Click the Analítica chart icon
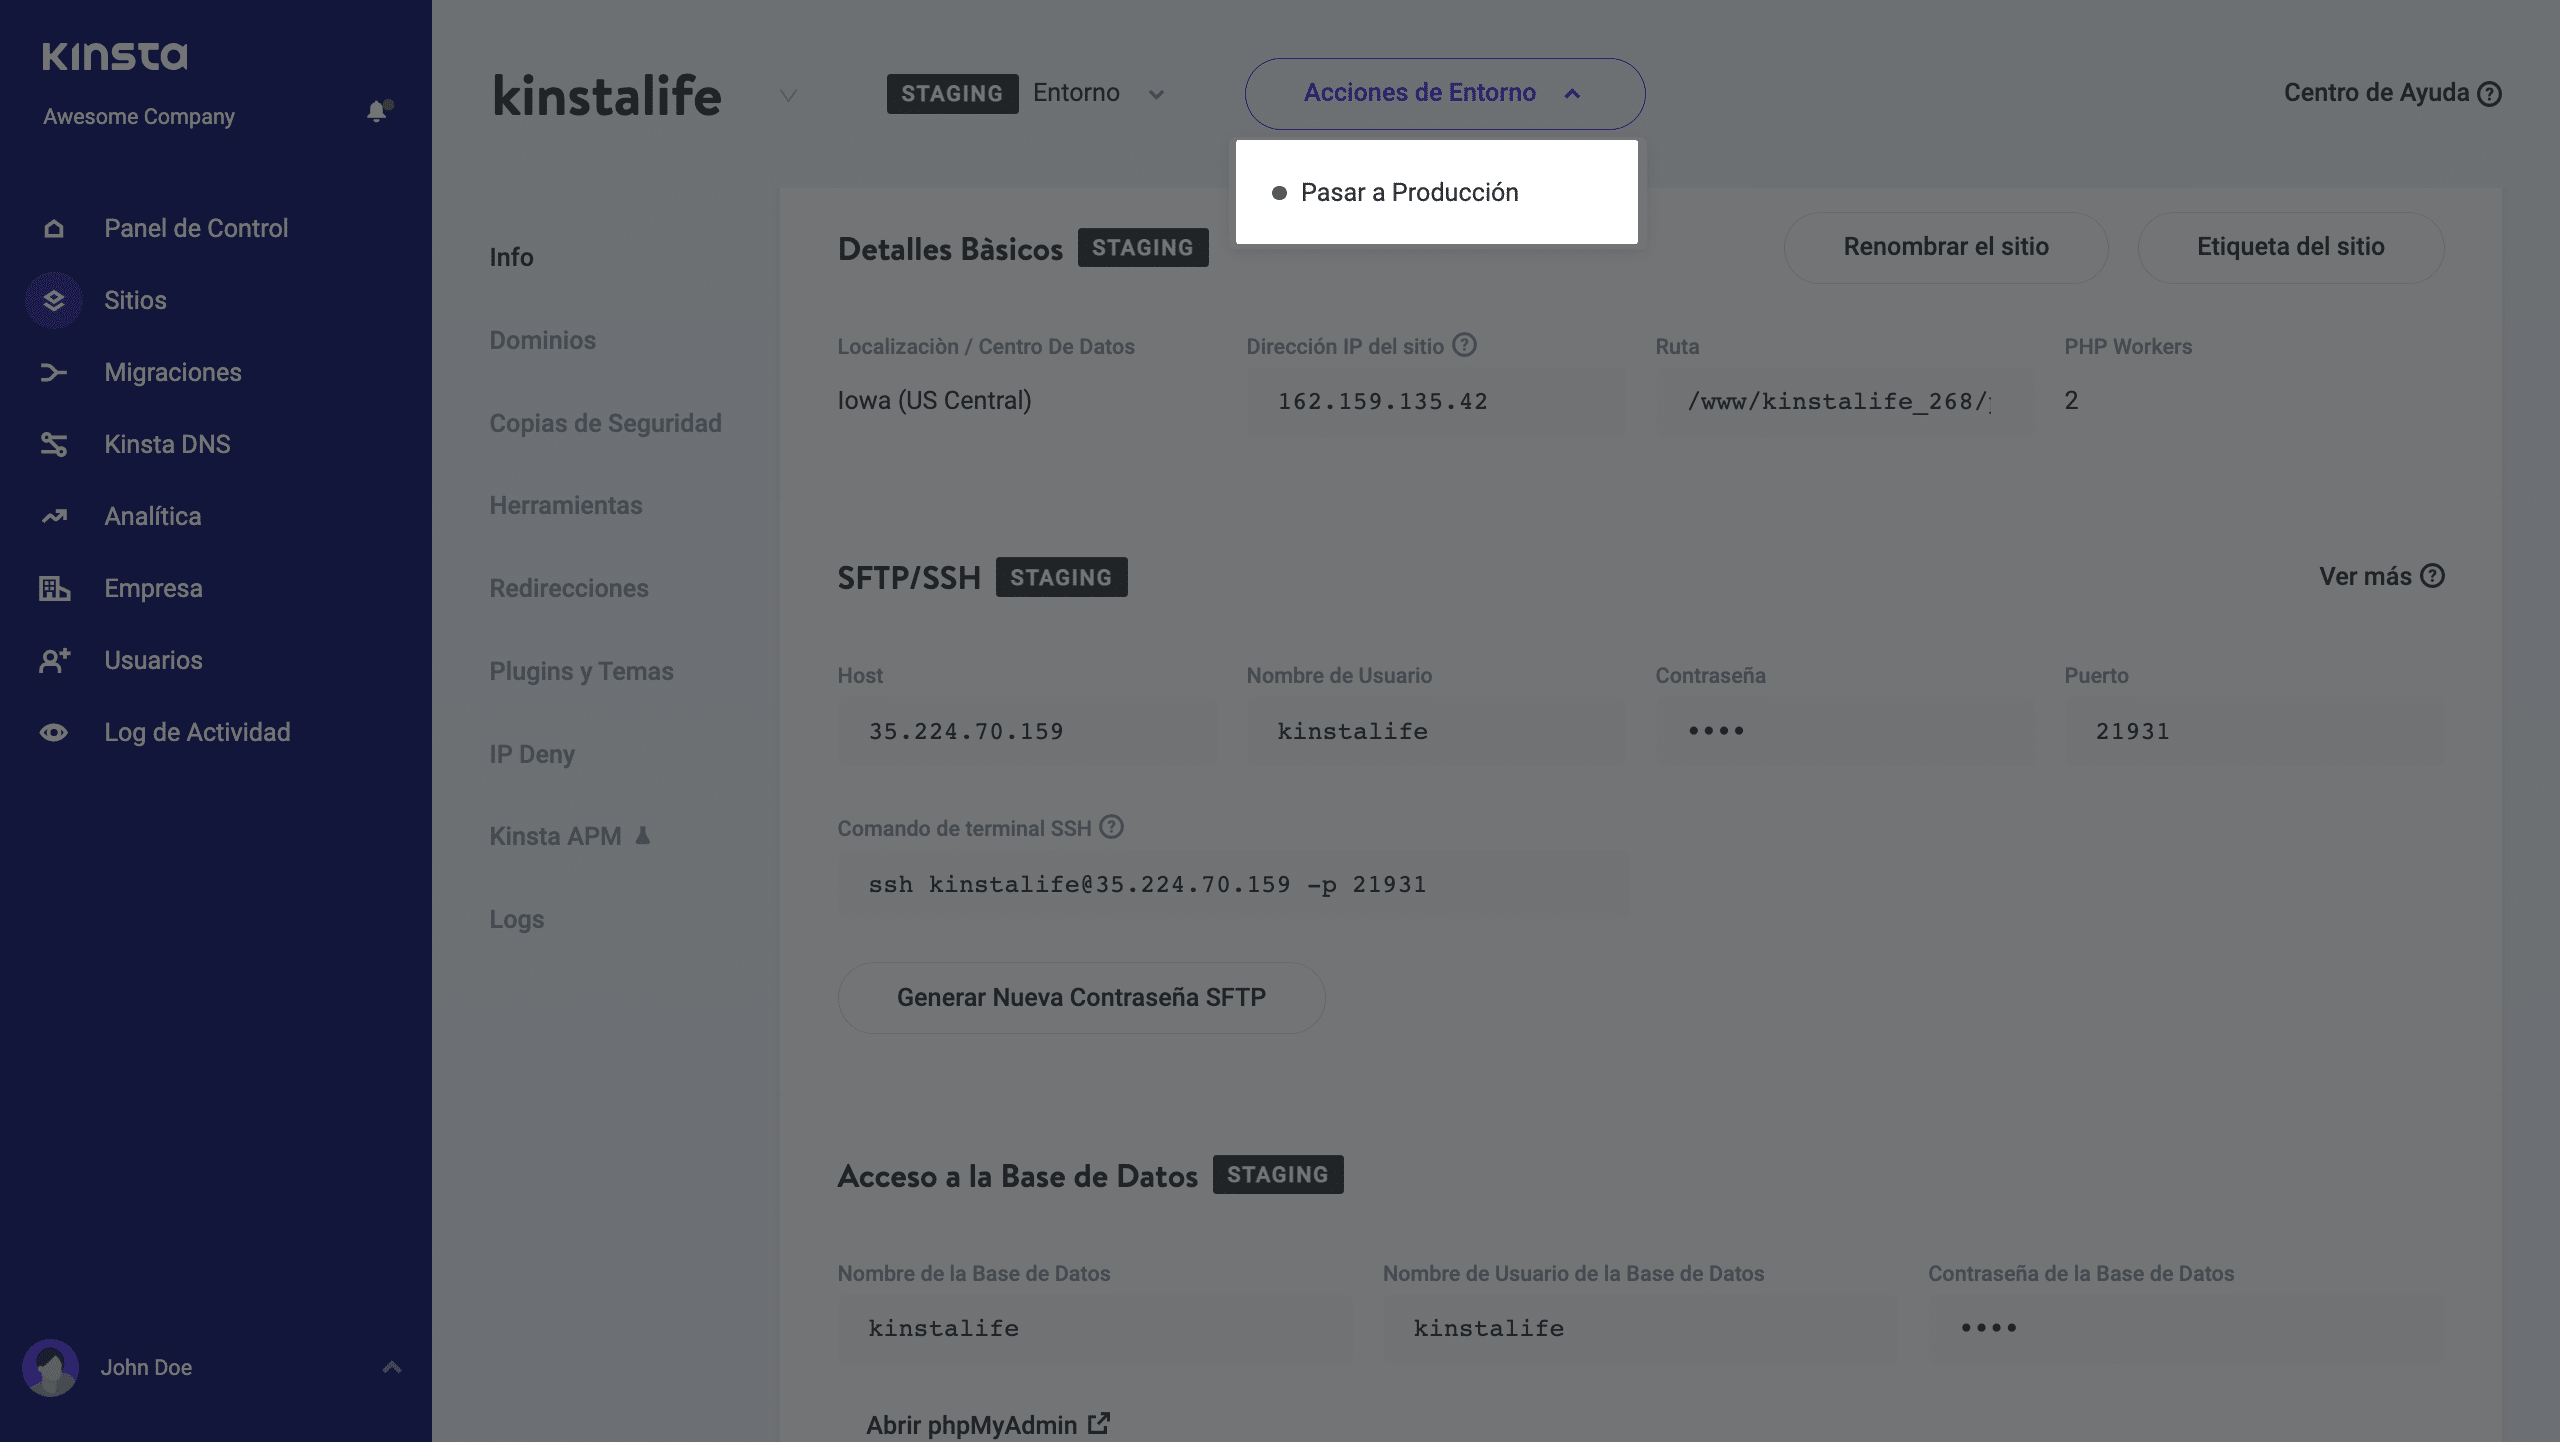 pos(53,516)
